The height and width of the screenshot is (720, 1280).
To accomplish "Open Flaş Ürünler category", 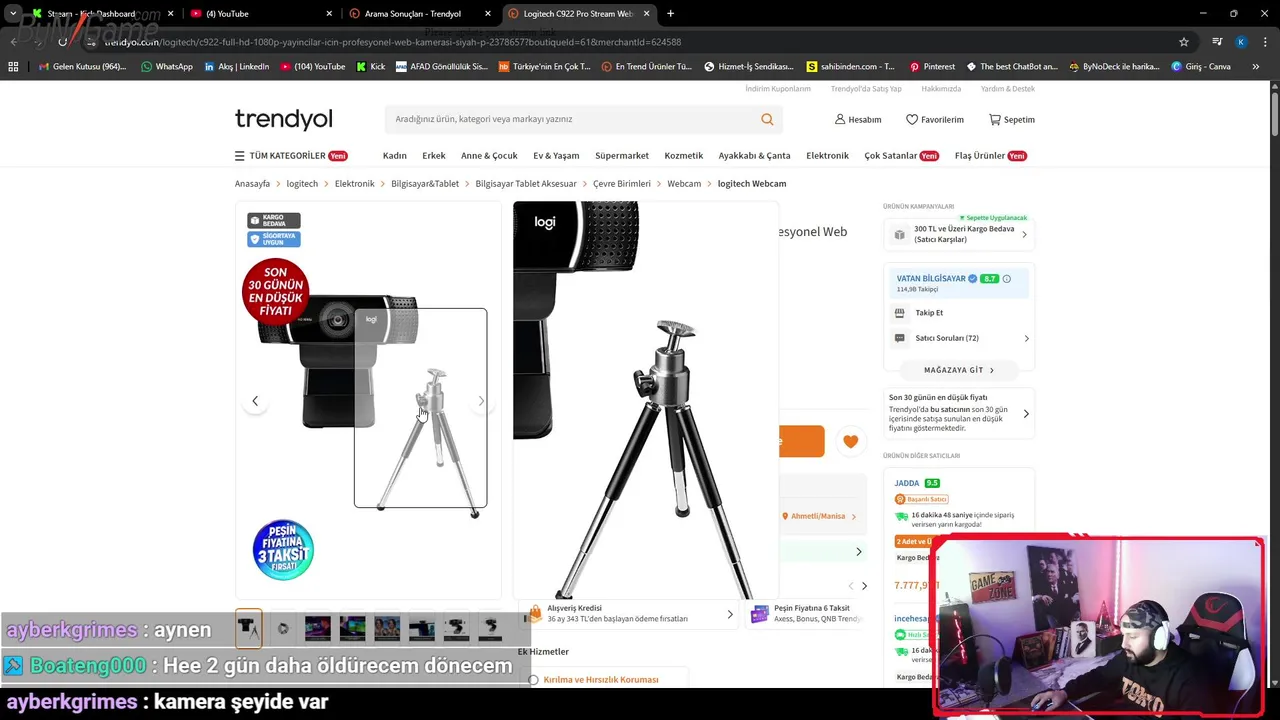I will click(991, 156).
